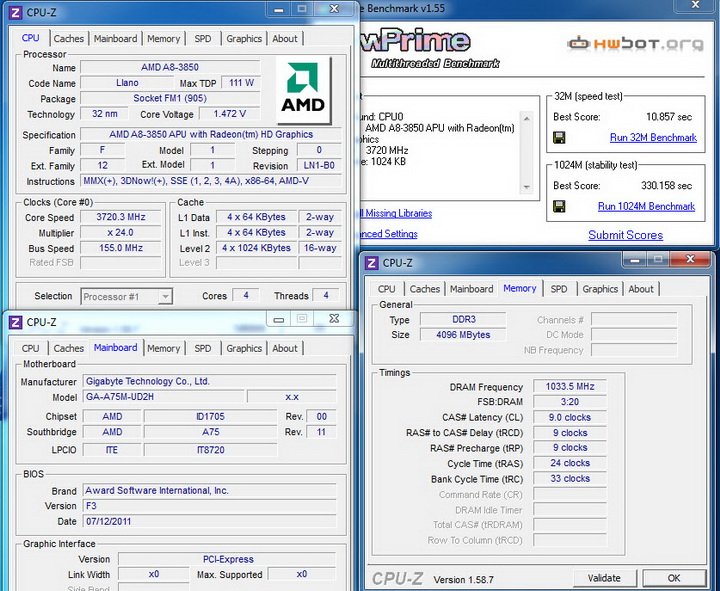The image size is (720, 591).
Task: Open Mainboard tab in the top CPU-Z window
Action: [x=115, y=39]
